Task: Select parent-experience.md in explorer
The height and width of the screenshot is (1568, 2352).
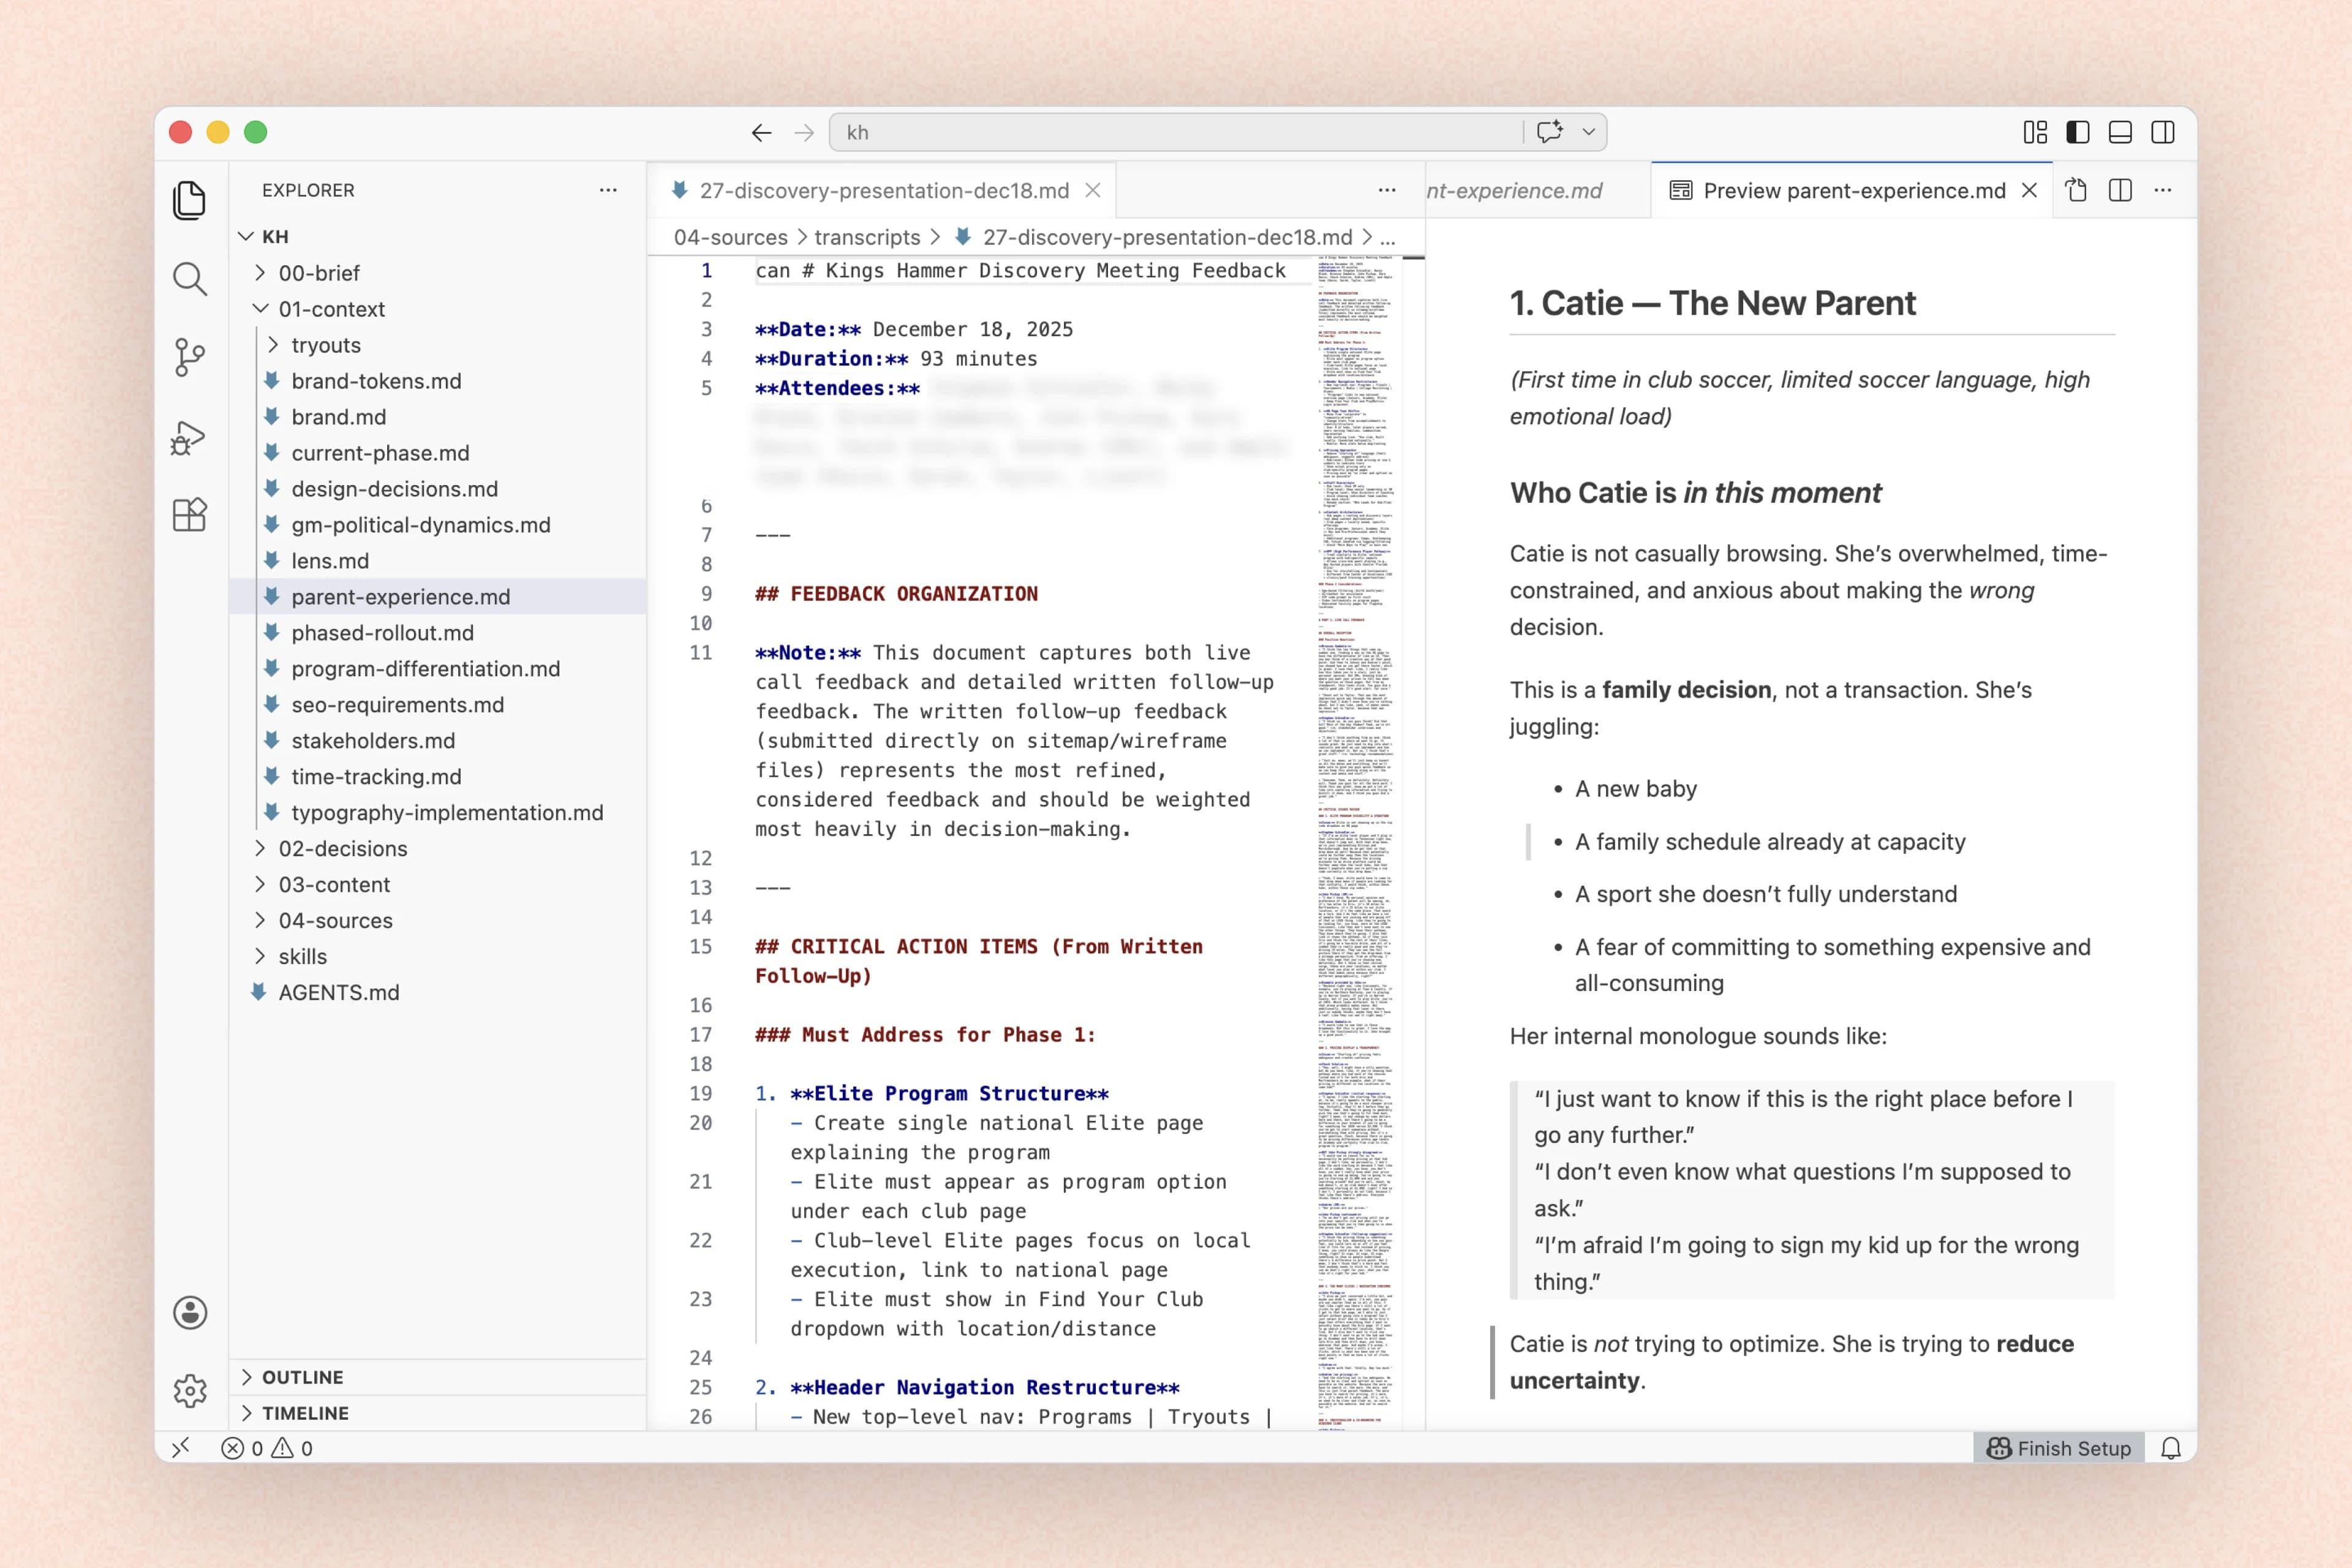Action: pos(438,597)
